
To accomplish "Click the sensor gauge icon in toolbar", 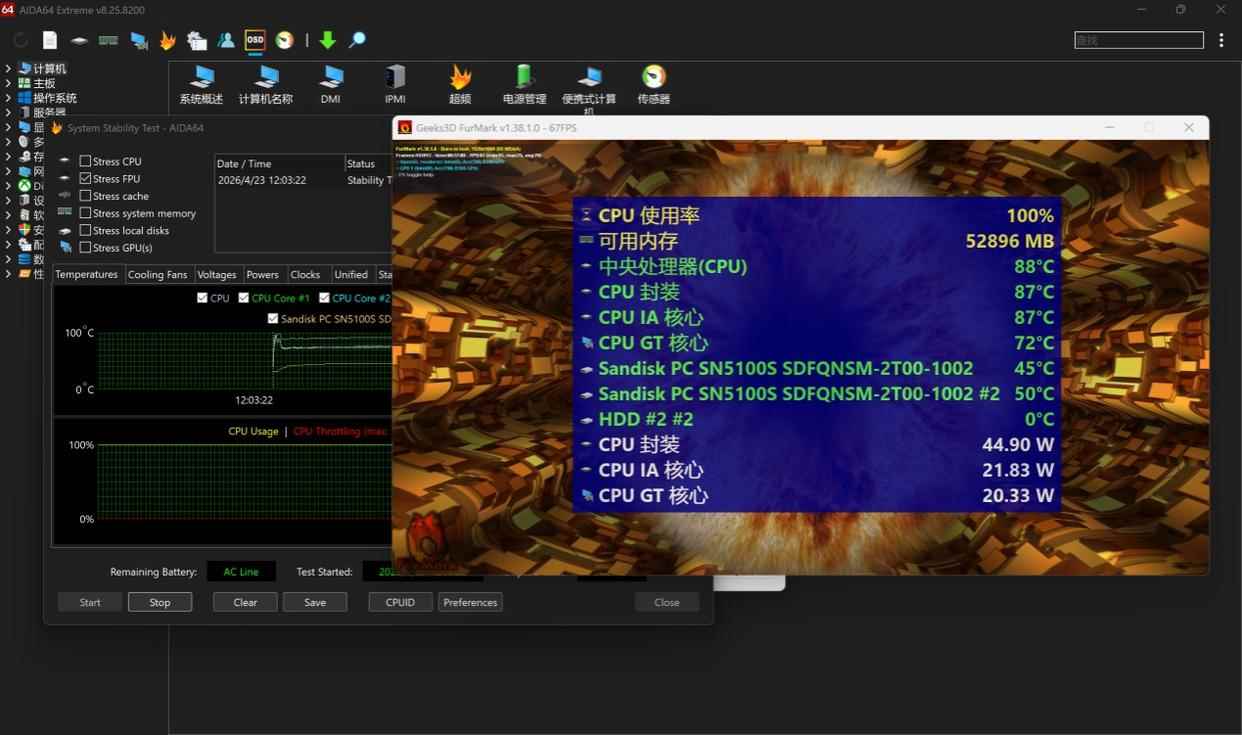I will pyautogui.click(x=285, y=41).
